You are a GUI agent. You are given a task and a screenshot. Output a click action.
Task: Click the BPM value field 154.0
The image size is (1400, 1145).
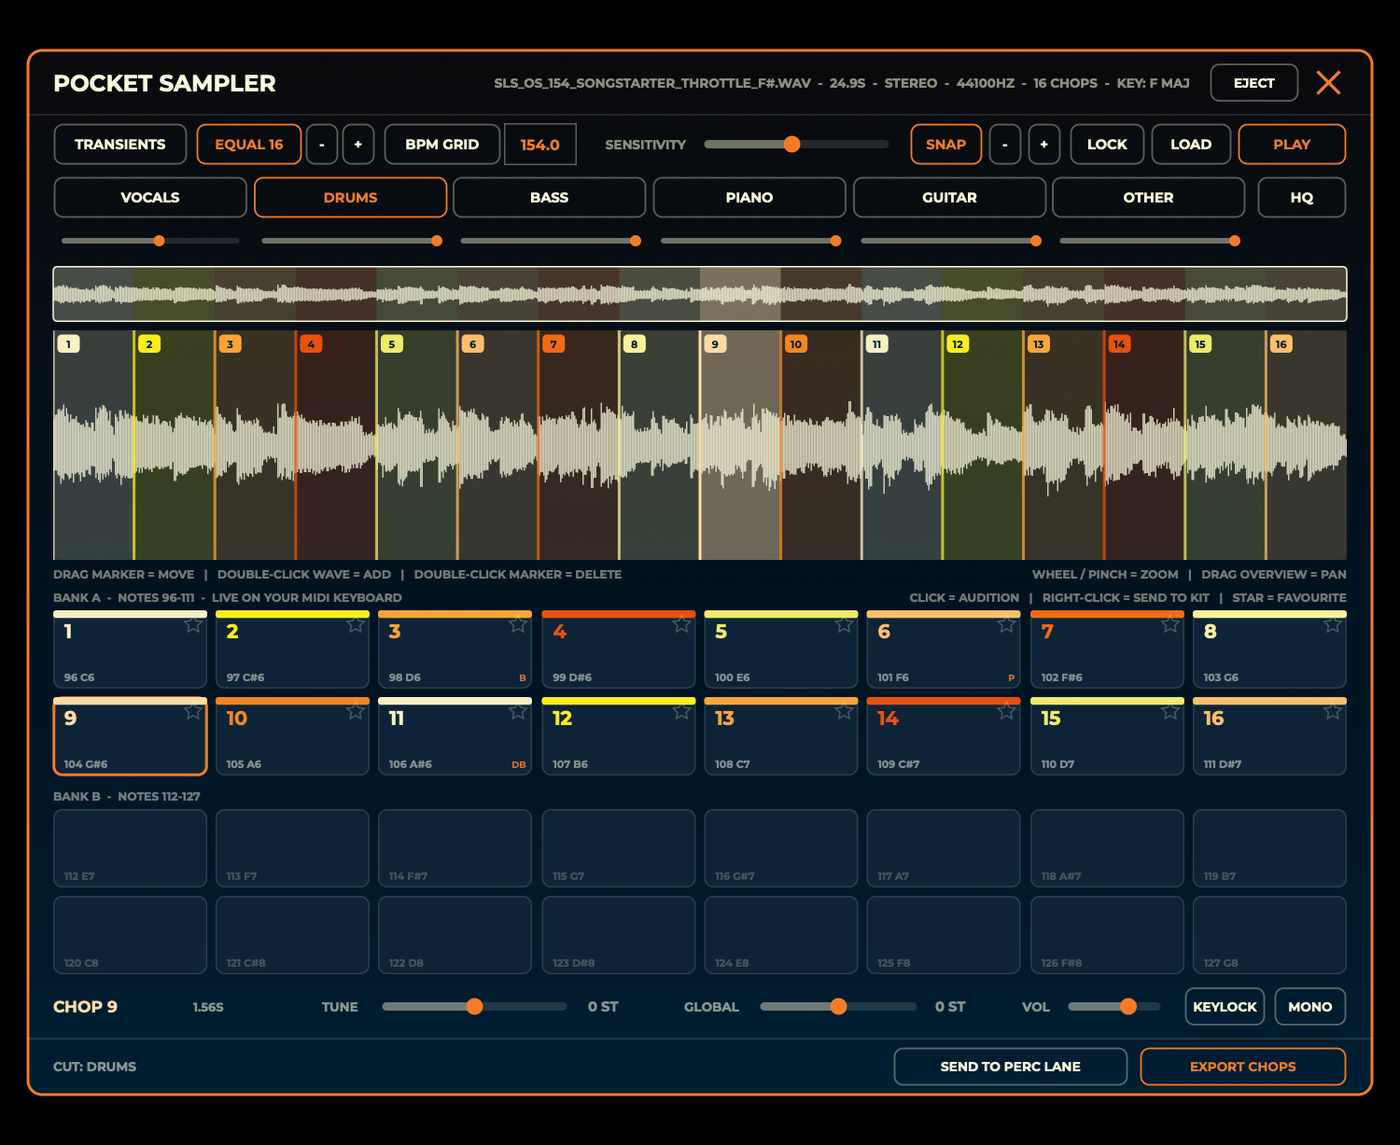coord(540,144)
